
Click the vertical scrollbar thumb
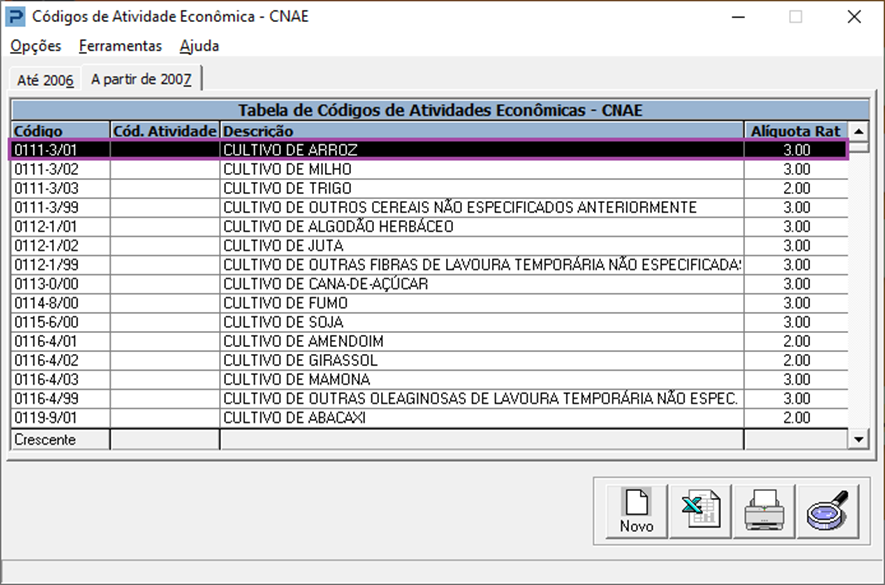point(858,147)
